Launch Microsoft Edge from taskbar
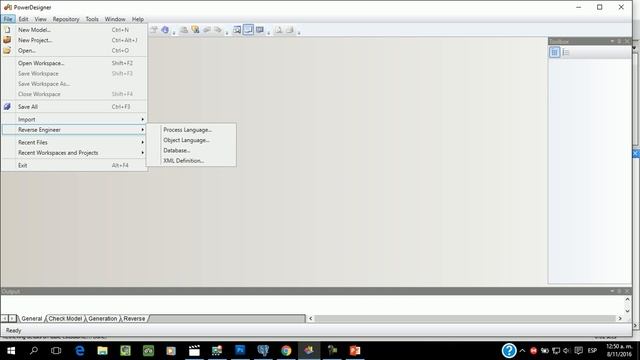Image resolution: width=640 pixels, height=360 pixels. click(x=80, y=351)
